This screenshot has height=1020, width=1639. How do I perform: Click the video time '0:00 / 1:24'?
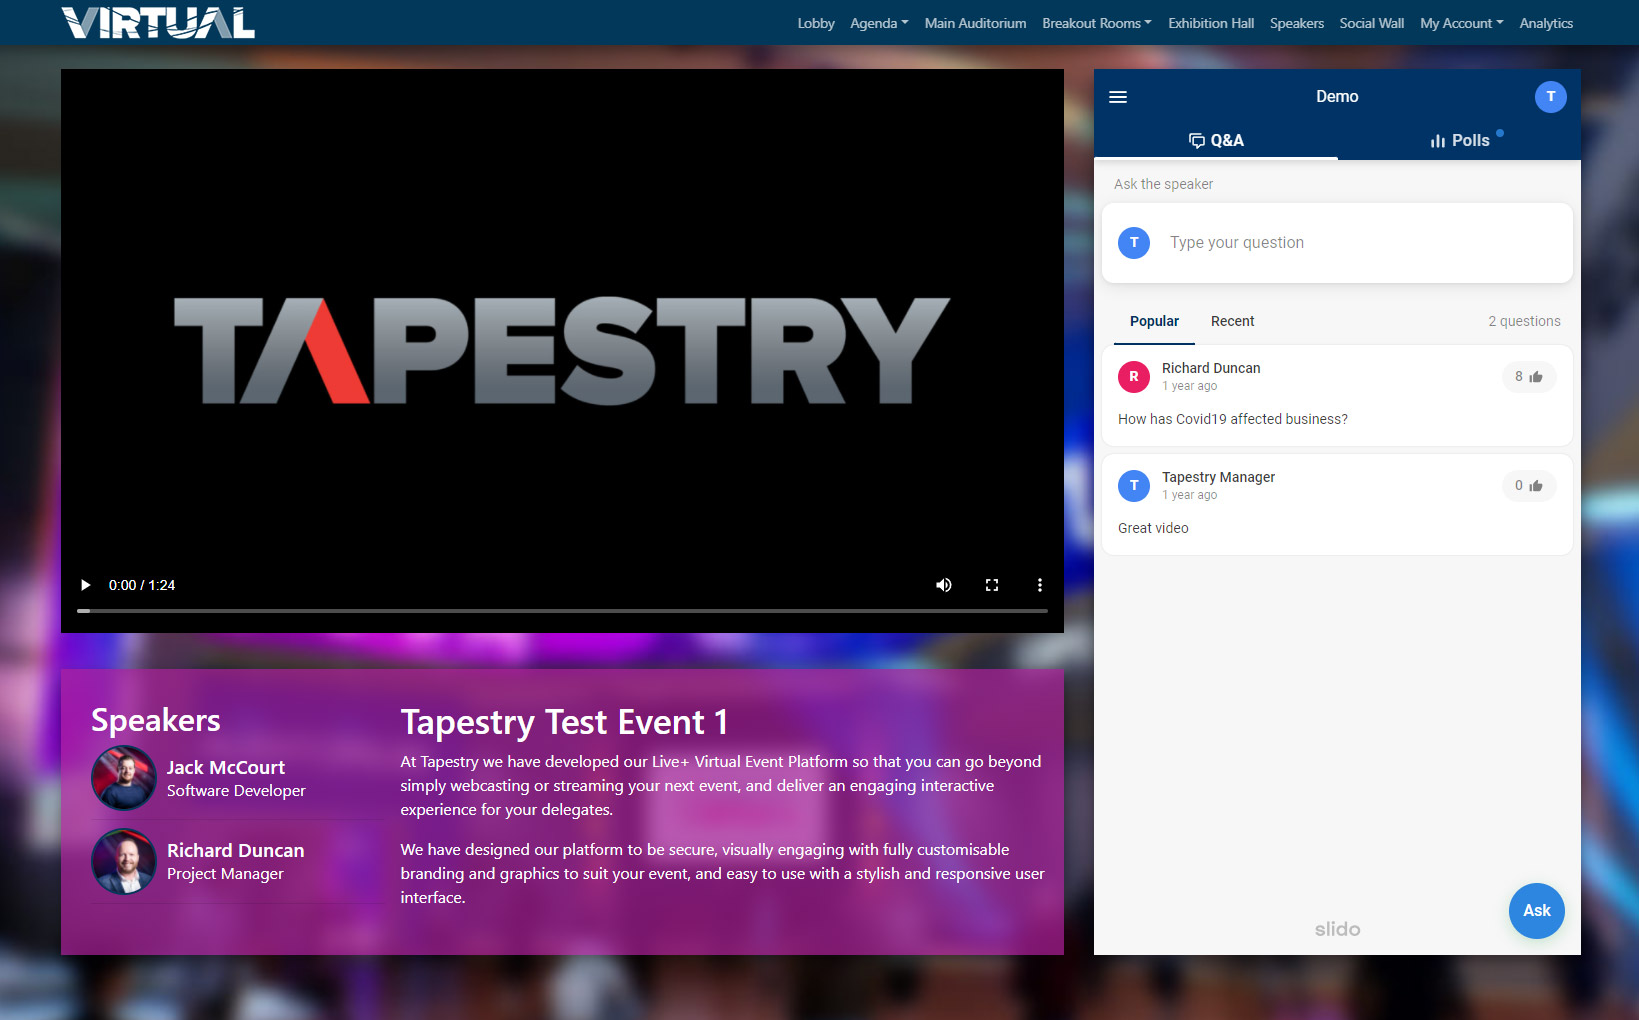pyautogui.click(x=142, y=585)
